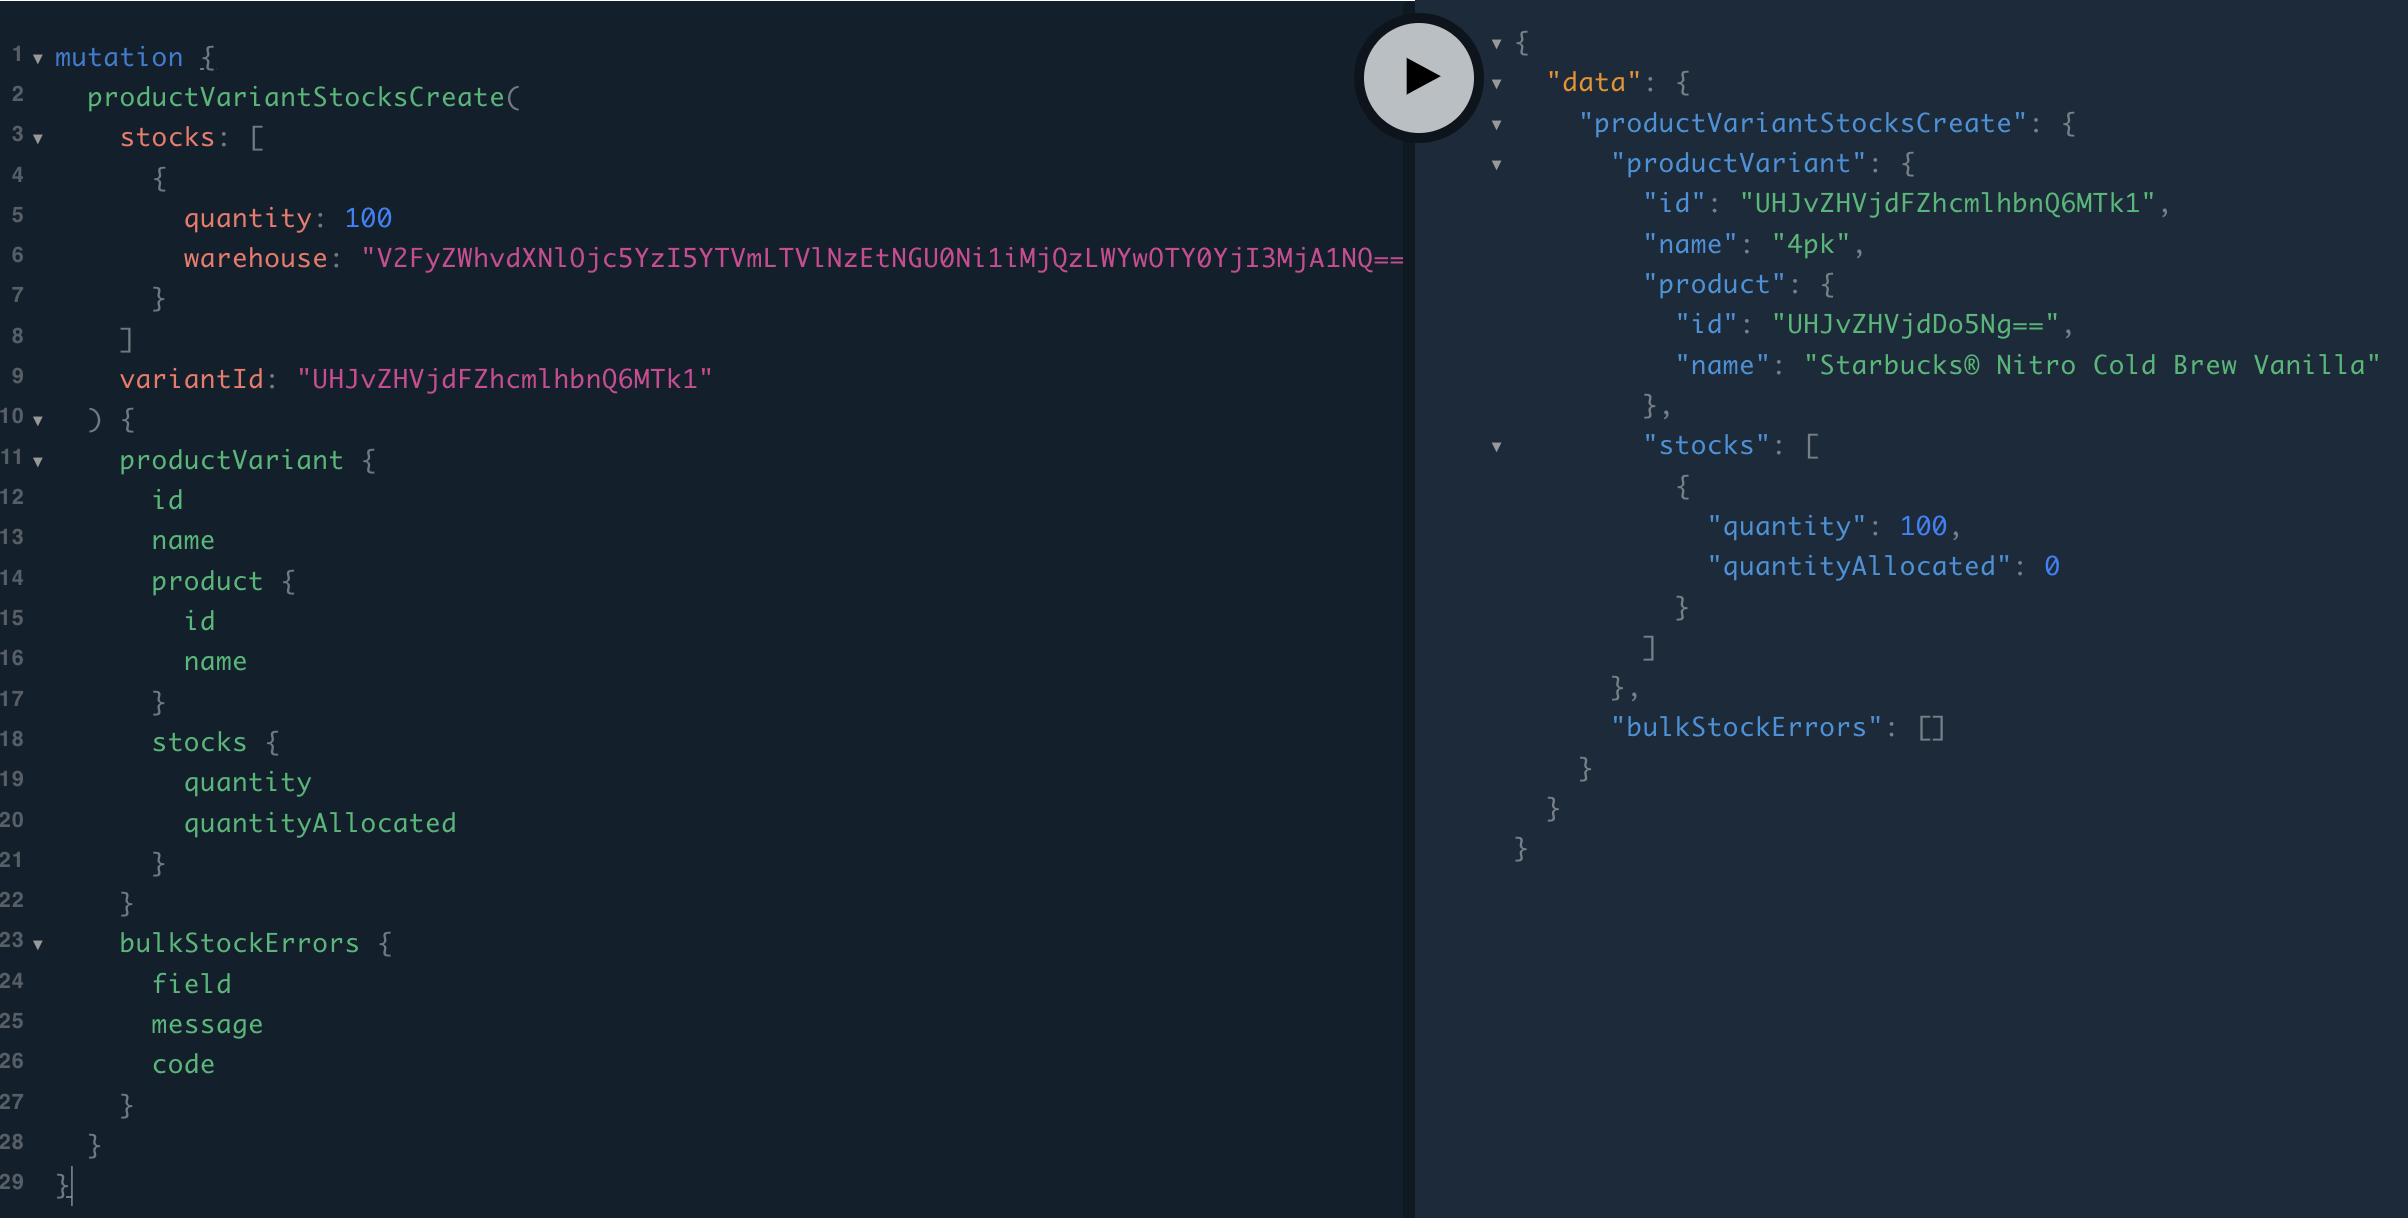The width and height of the screenshot is (2408, 1218).
Task: Collapse the stocks array at line 3
Action: tap(38, 139)
